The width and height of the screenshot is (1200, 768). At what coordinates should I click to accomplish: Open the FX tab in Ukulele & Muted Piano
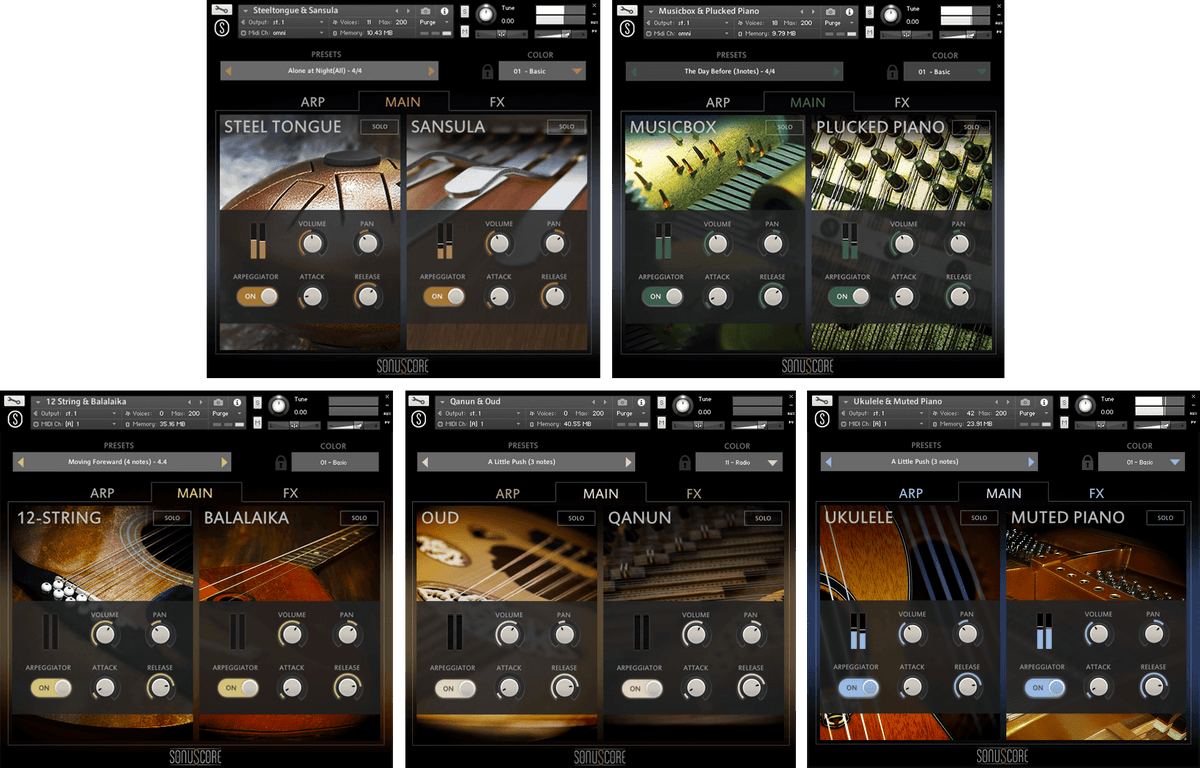(1096, 493)
